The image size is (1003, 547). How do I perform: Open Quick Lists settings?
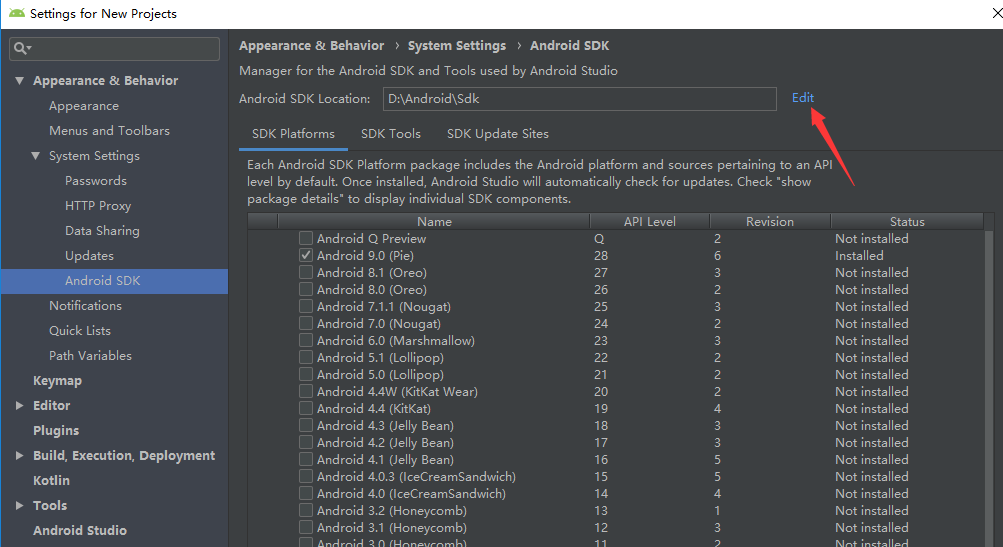(80, 330)
